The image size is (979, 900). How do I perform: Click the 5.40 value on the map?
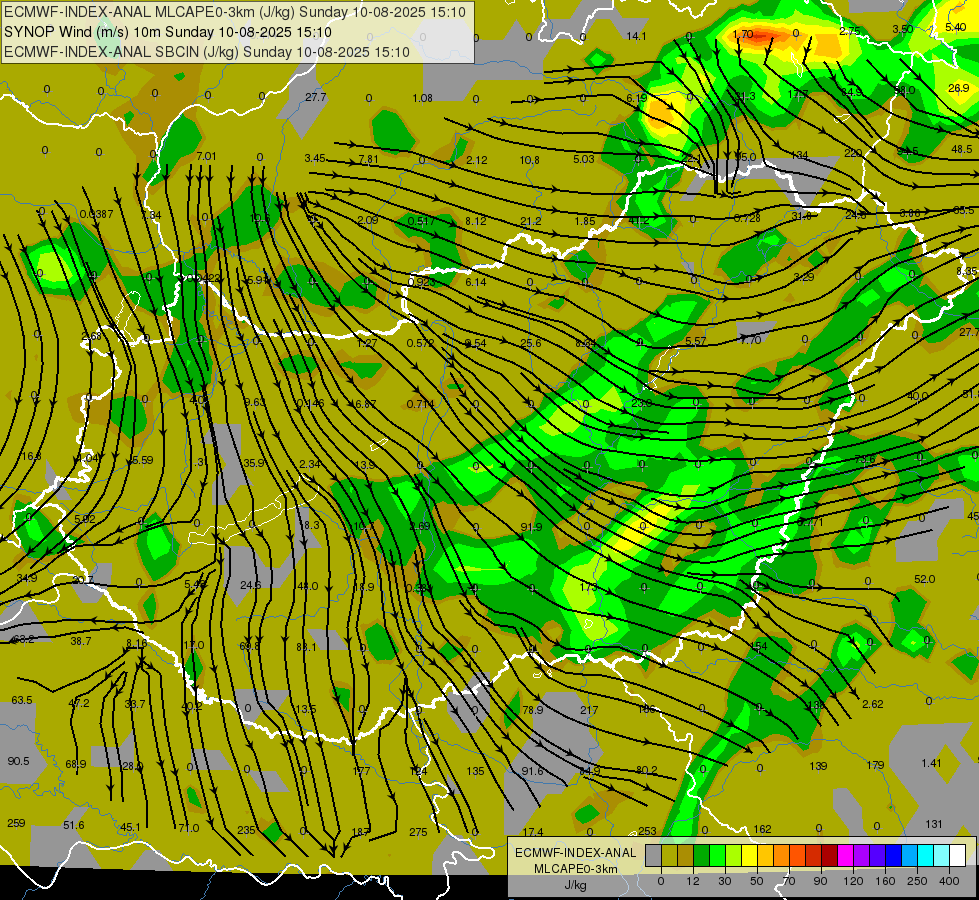click(956, 27)
